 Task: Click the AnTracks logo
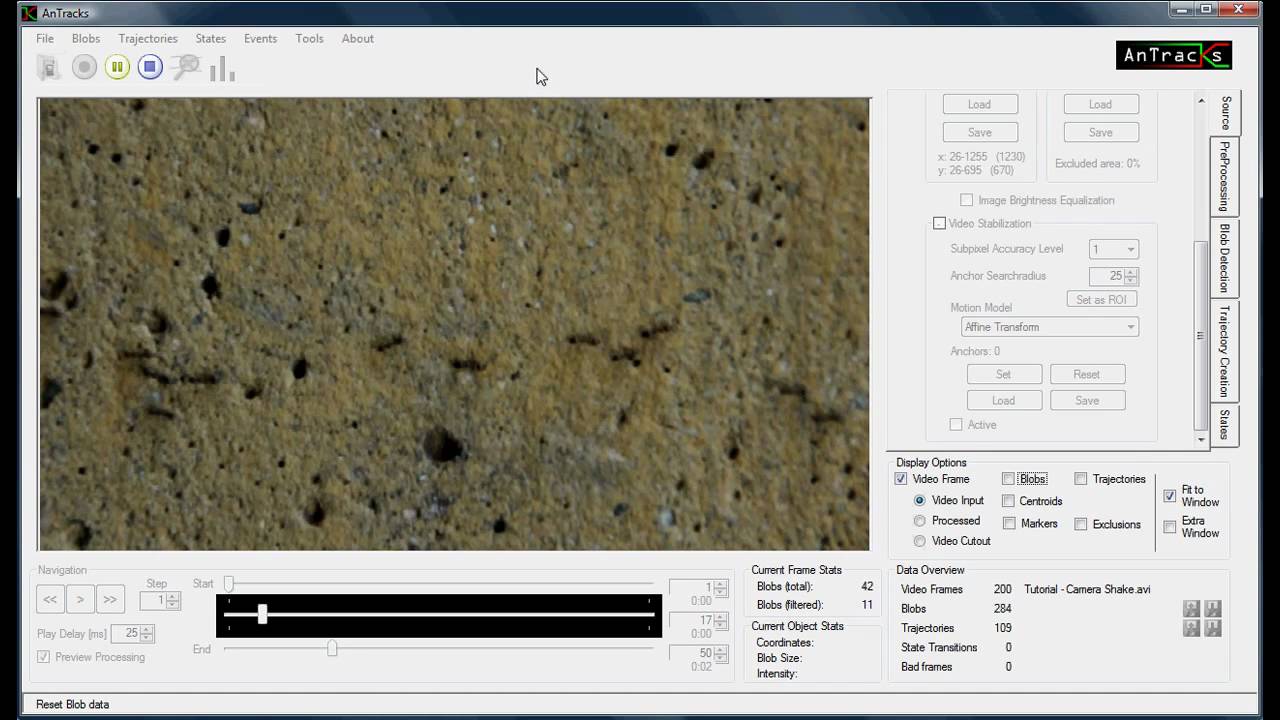click(1174, 56)
